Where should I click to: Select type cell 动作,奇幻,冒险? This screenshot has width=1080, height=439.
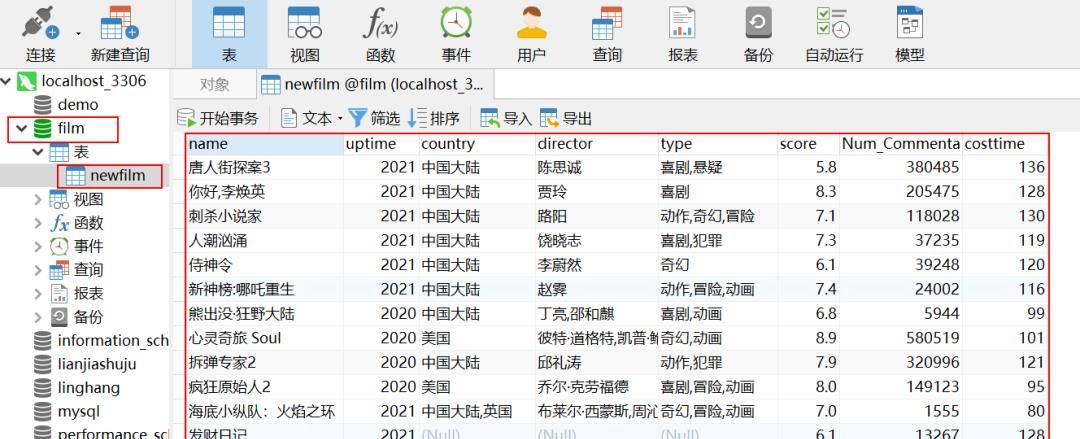point(717,216)
